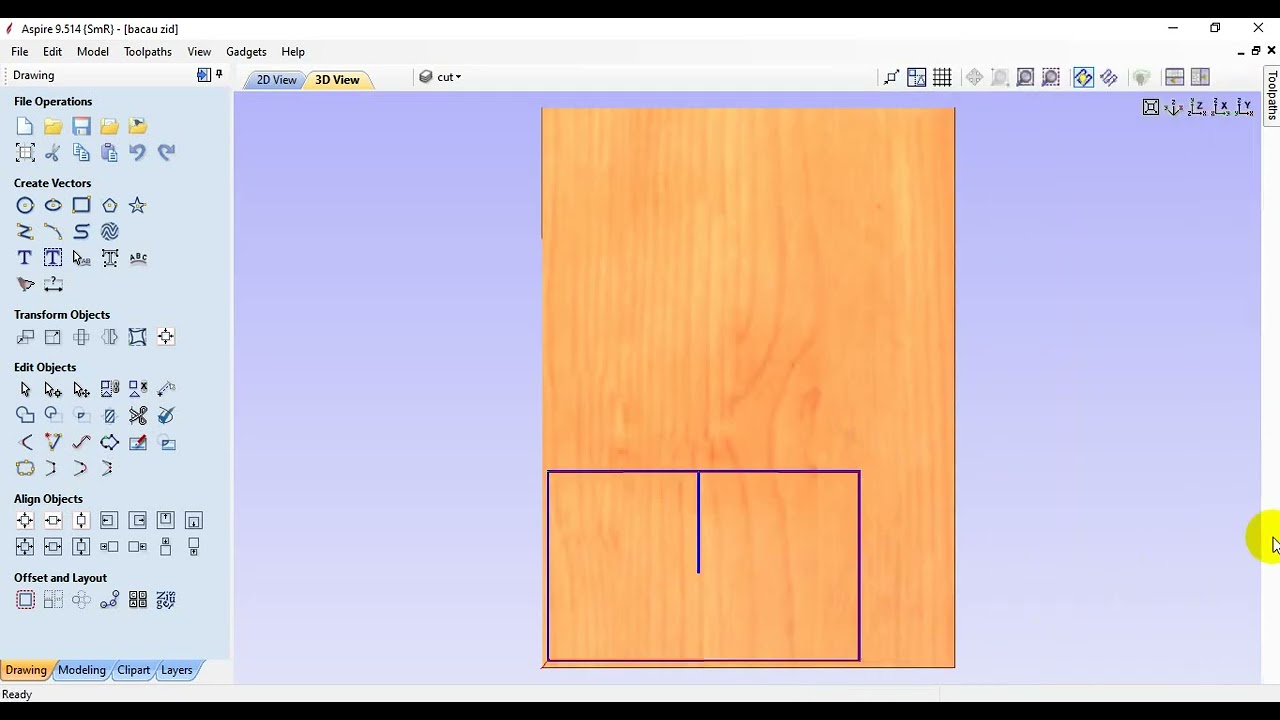The height and width of the screenshot is (720, 1280).
Task: Switch to the Layers tab
Action: pyautogui.click(x=177, y=670)
